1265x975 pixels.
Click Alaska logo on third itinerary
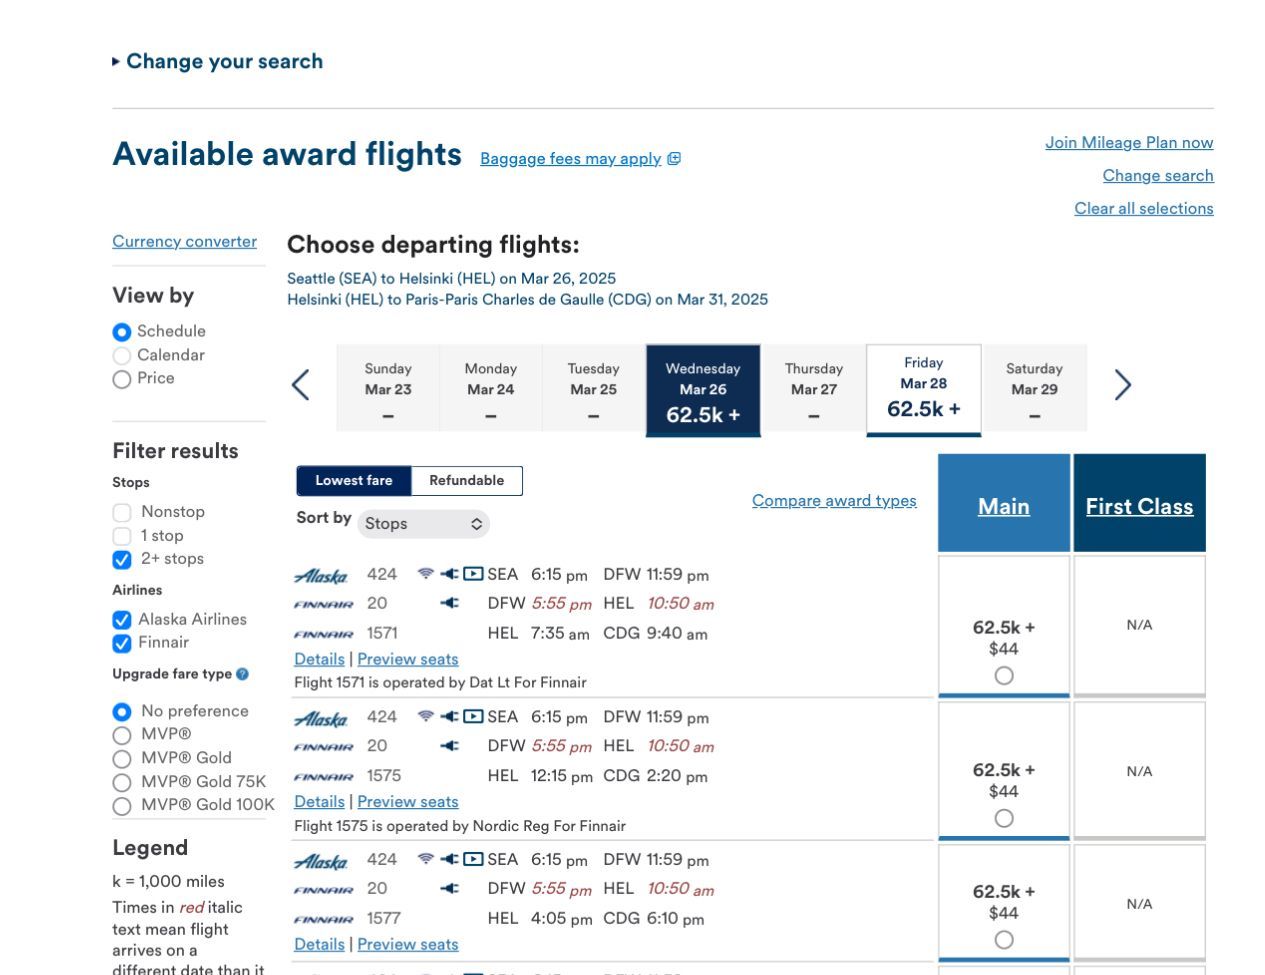[x=321, y=861]
